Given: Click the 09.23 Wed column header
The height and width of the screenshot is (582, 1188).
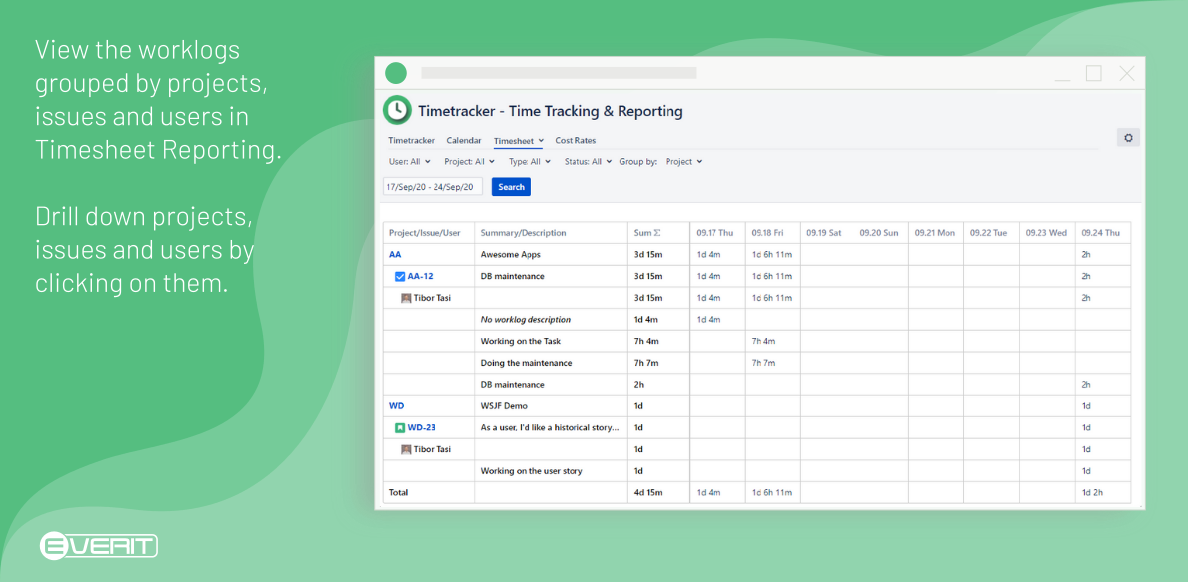Looking at the screenshot, I should click(1046, 233).
